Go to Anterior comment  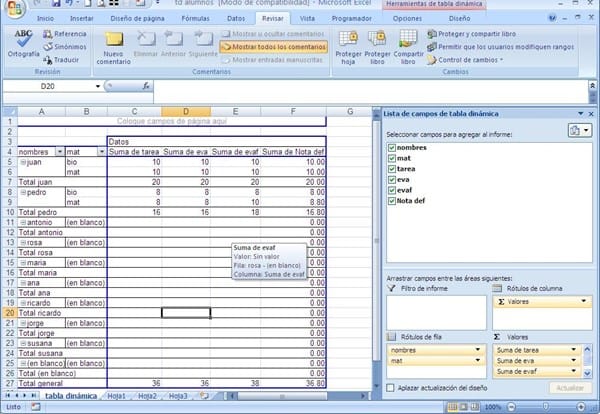click(173, 44)
